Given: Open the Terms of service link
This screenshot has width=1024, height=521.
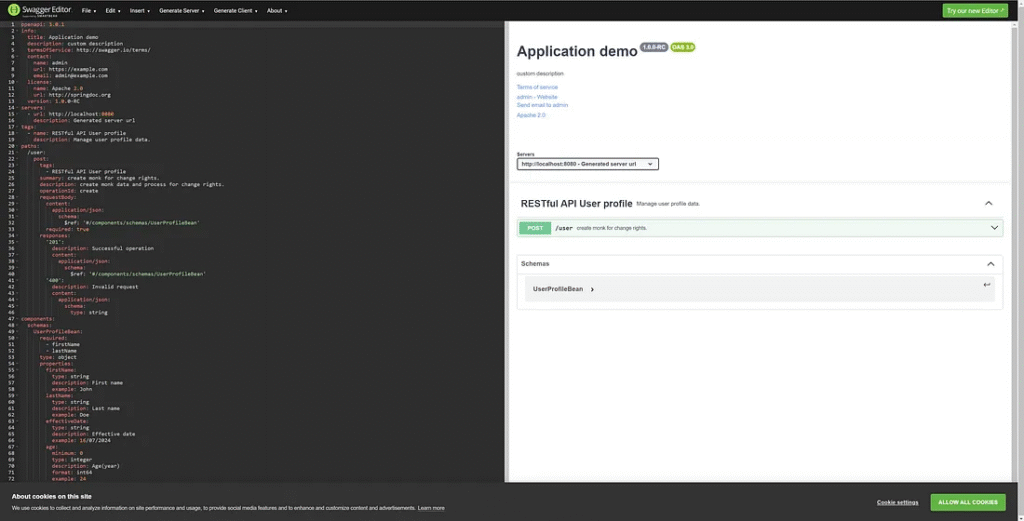Looking at the screenshot, I should pos(537,87).
